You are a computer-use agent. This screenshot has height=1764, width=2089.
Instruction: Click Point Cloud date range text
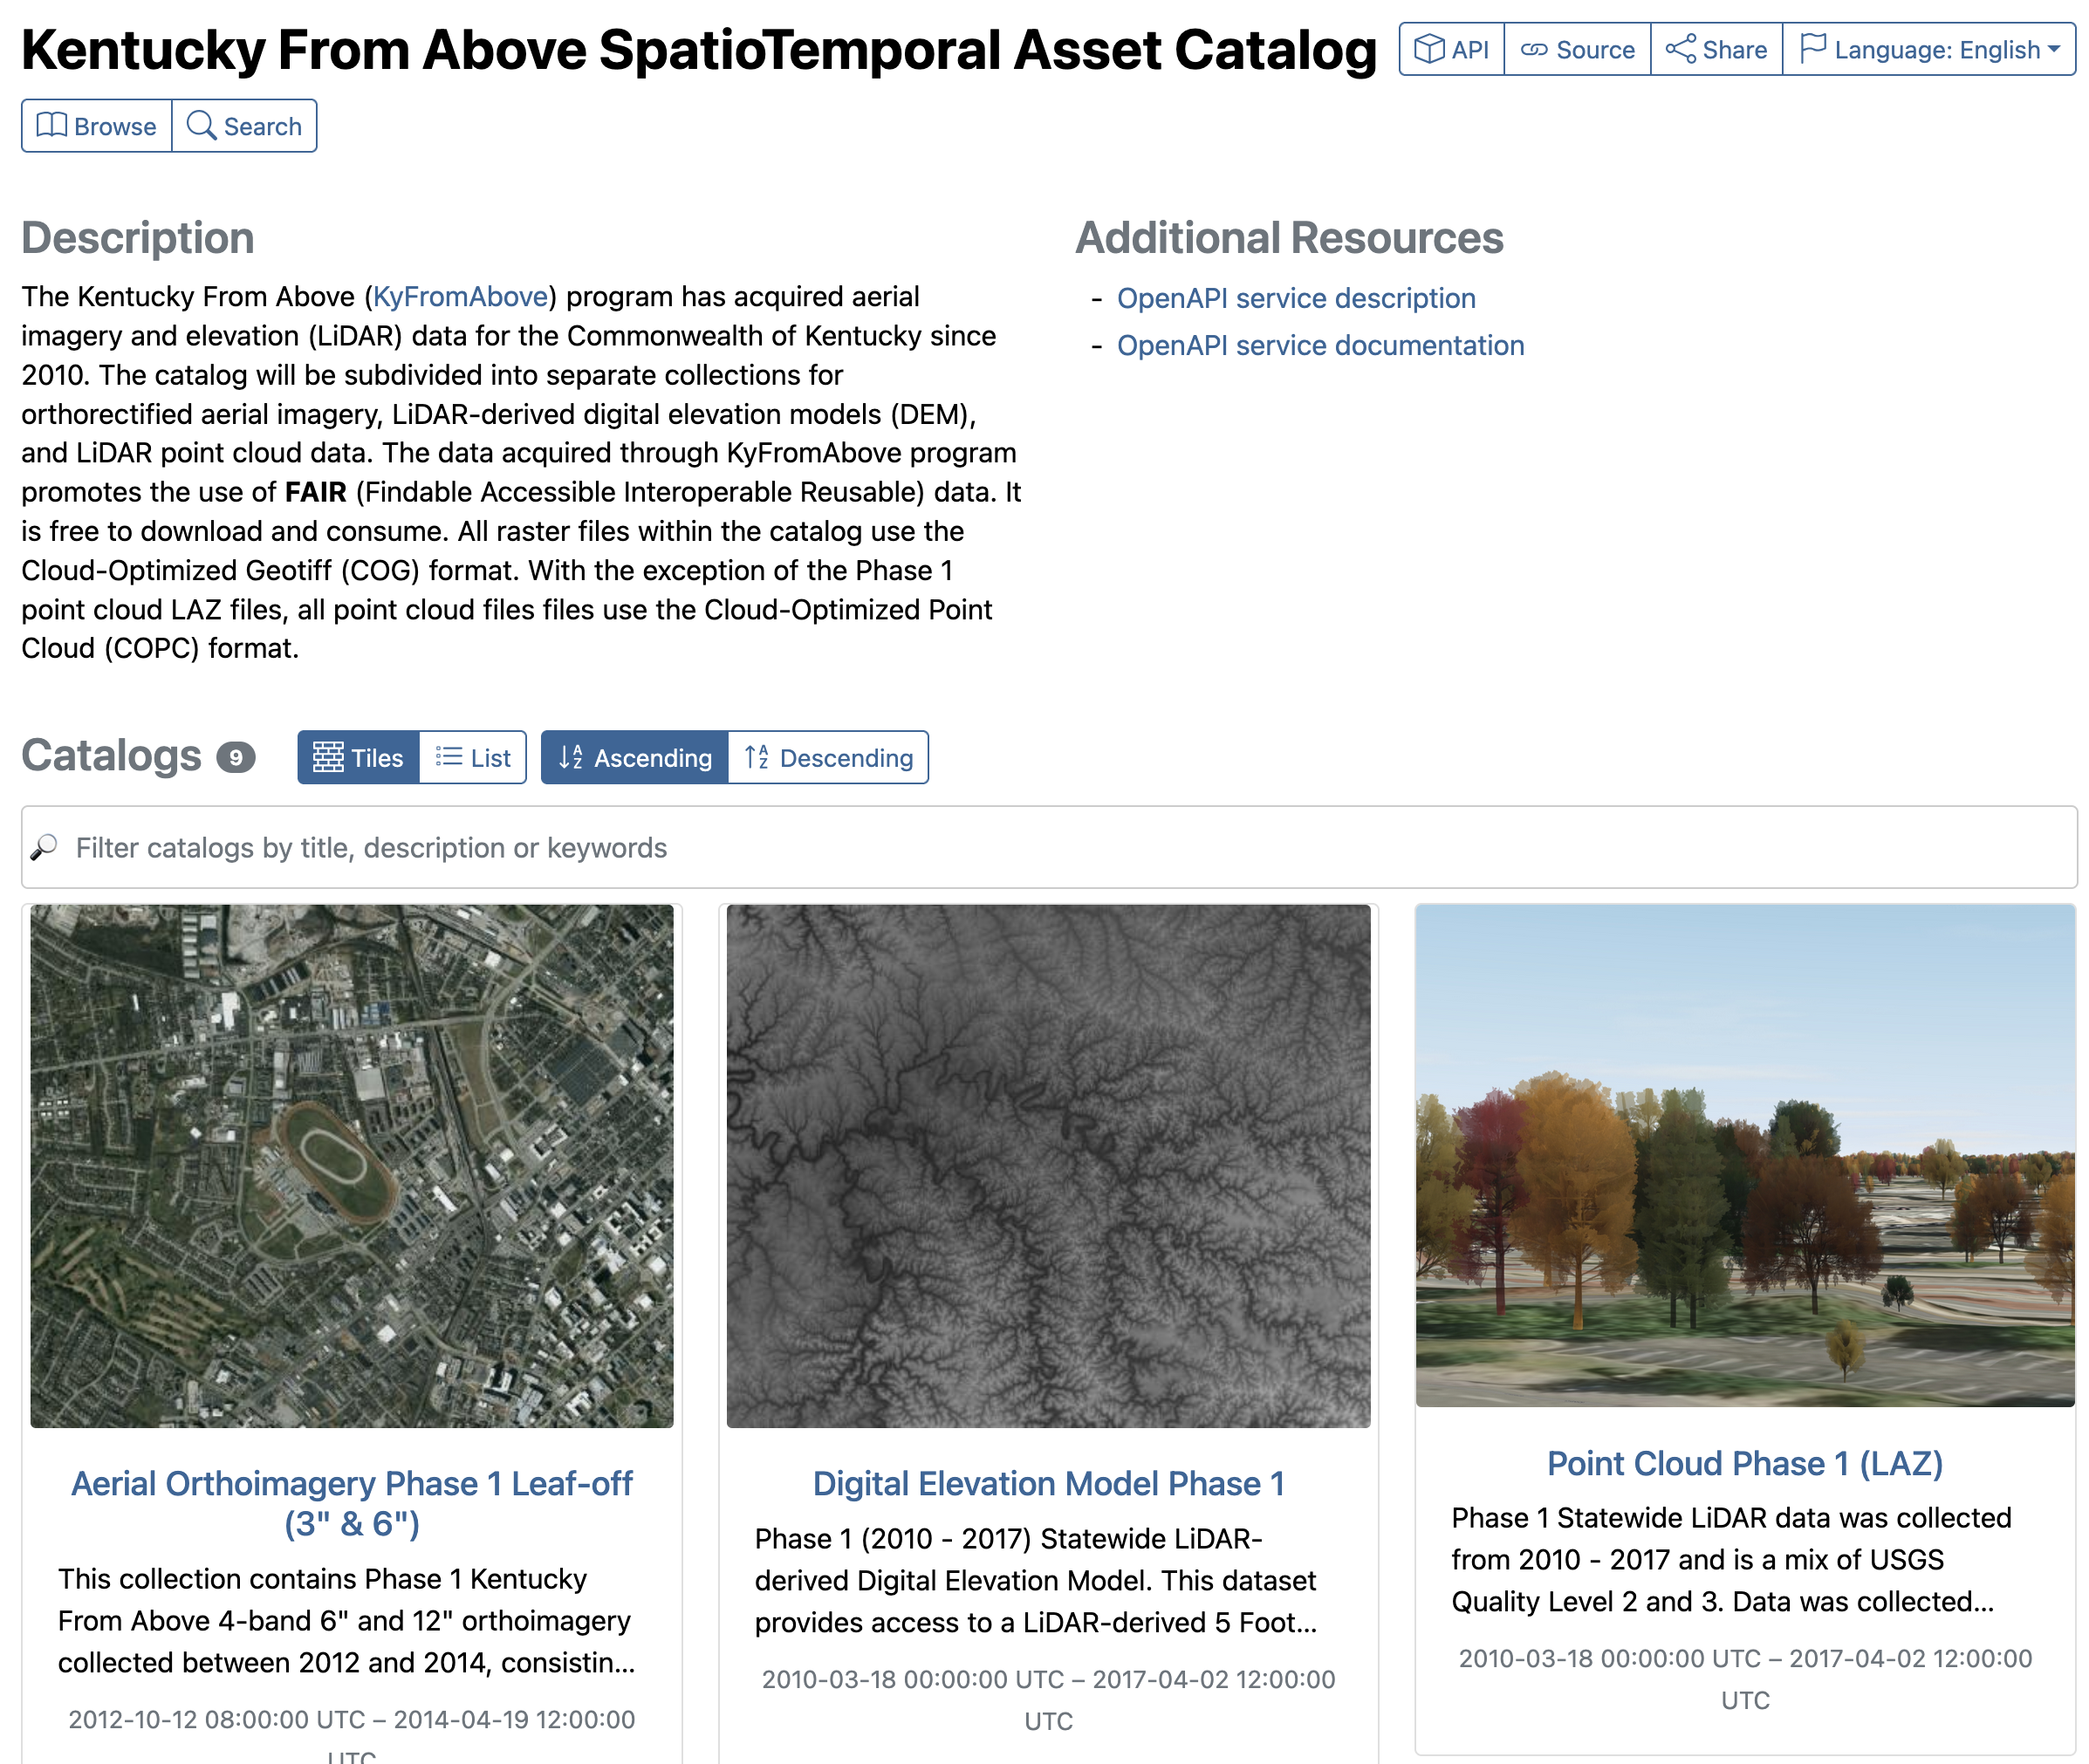pos(1745,1679)
